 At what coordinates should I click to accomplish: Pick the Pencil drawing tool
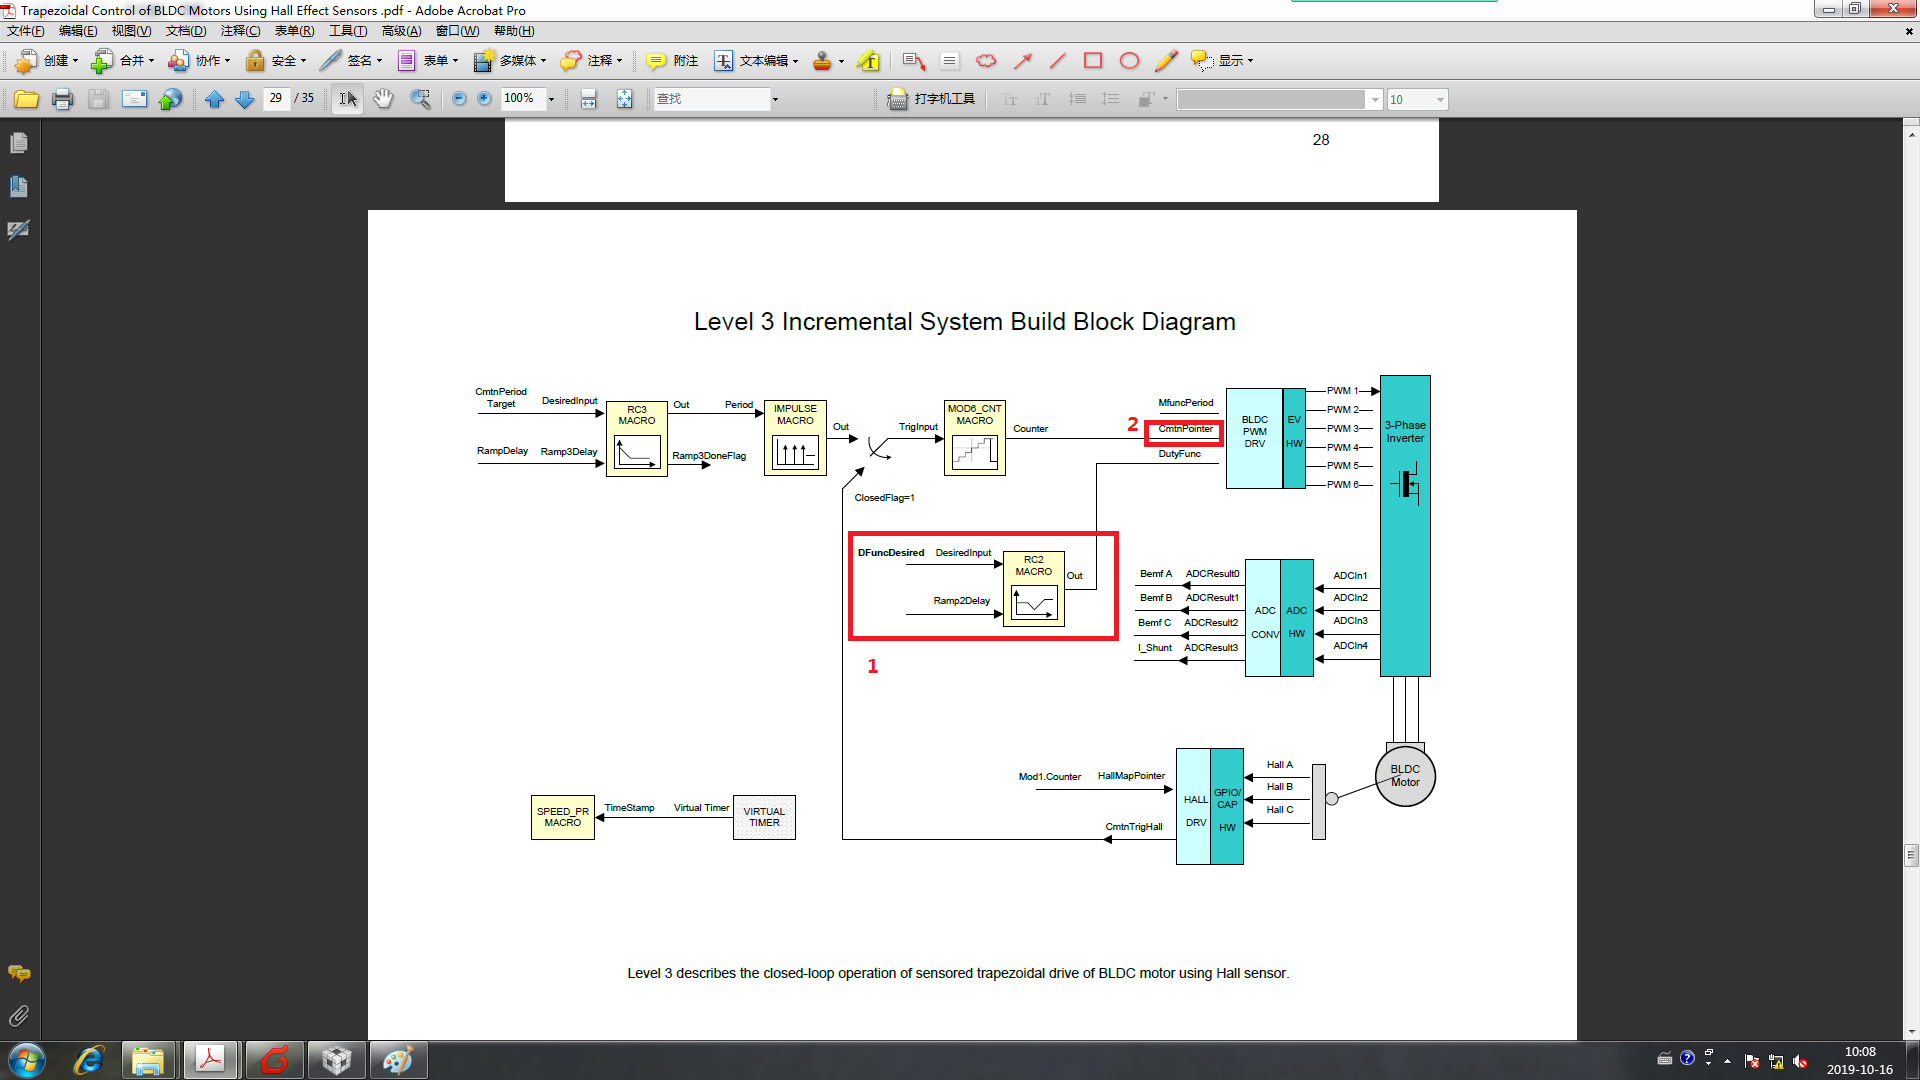[x=1165, y=61]
